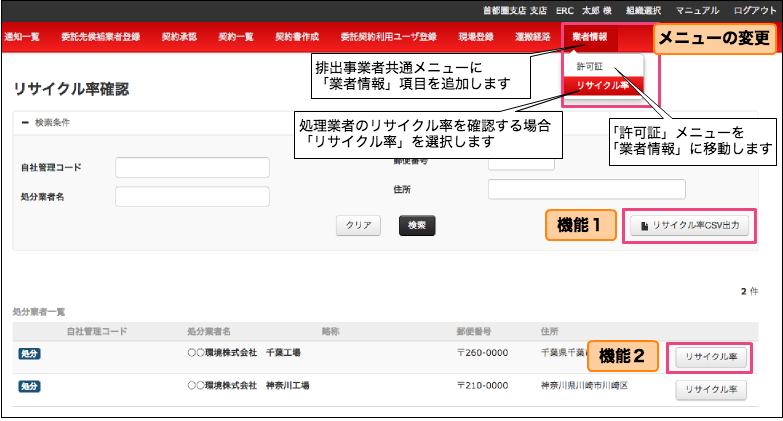Click the 検索 search button
The image size is (783, 421).
pos(415,225)
